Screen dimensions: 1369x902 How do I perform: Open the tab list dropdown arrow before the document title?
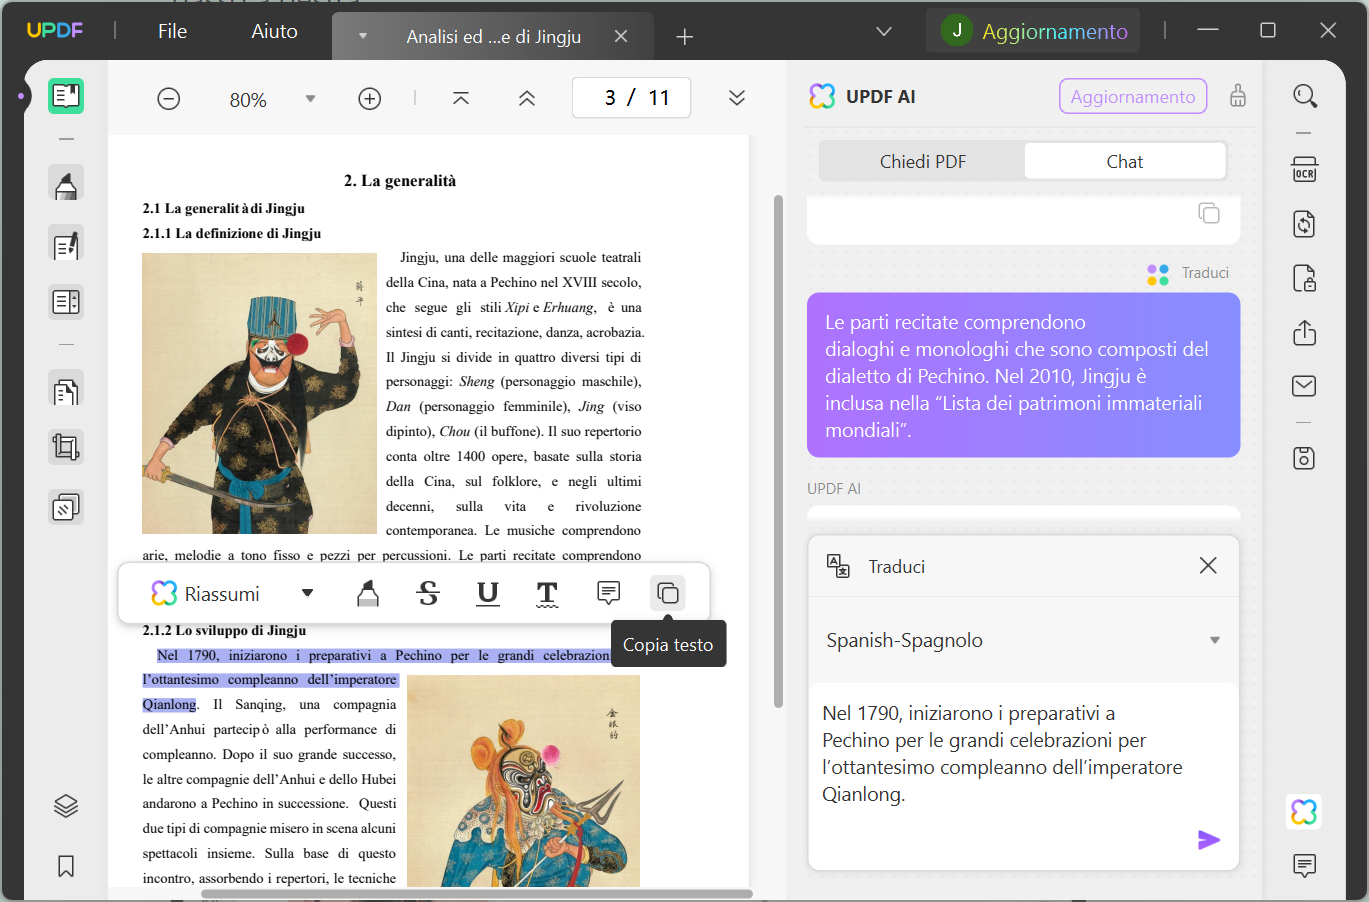(x=363, y=36)
